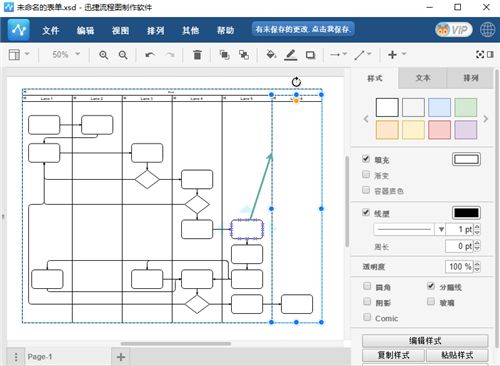Open the black line color swatch

pos(466,213)
